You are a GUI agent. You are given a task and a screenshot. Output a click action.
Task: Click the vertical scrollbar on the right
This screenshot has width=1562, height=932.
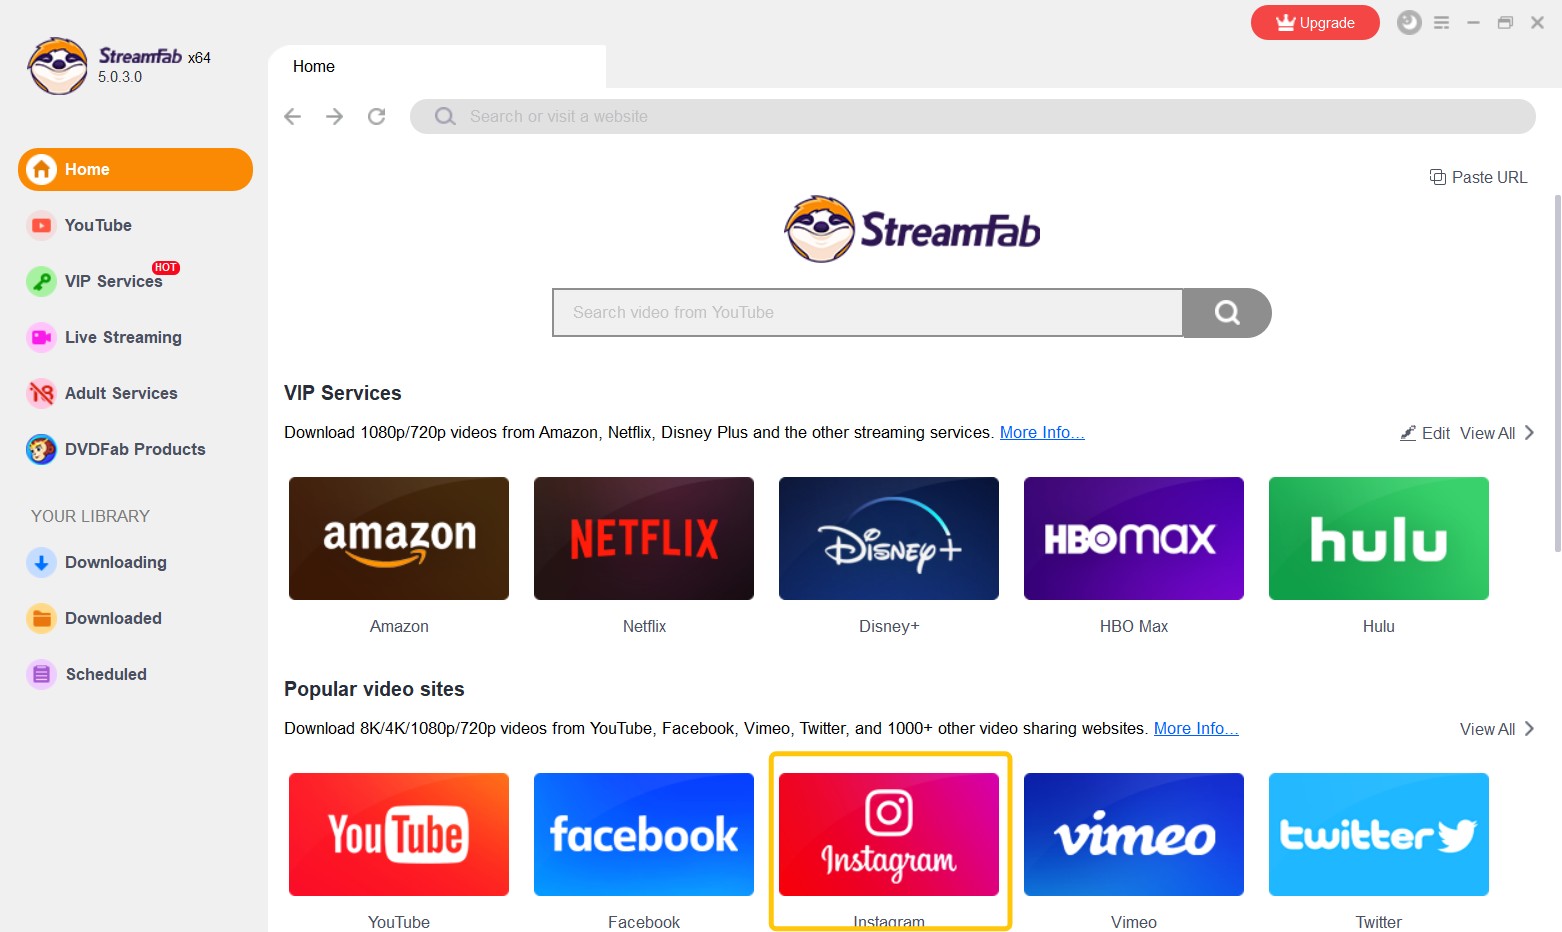pos(1557,373)
